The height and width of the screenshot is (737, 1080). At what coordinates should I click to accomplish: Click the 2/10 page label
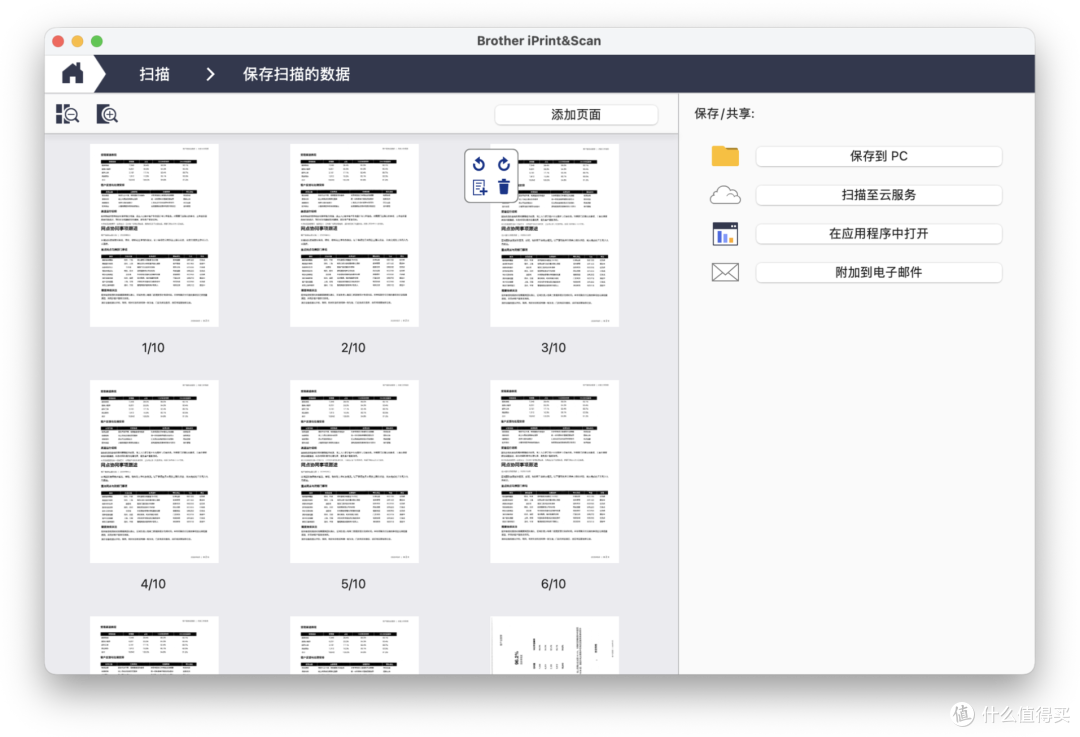353,348
